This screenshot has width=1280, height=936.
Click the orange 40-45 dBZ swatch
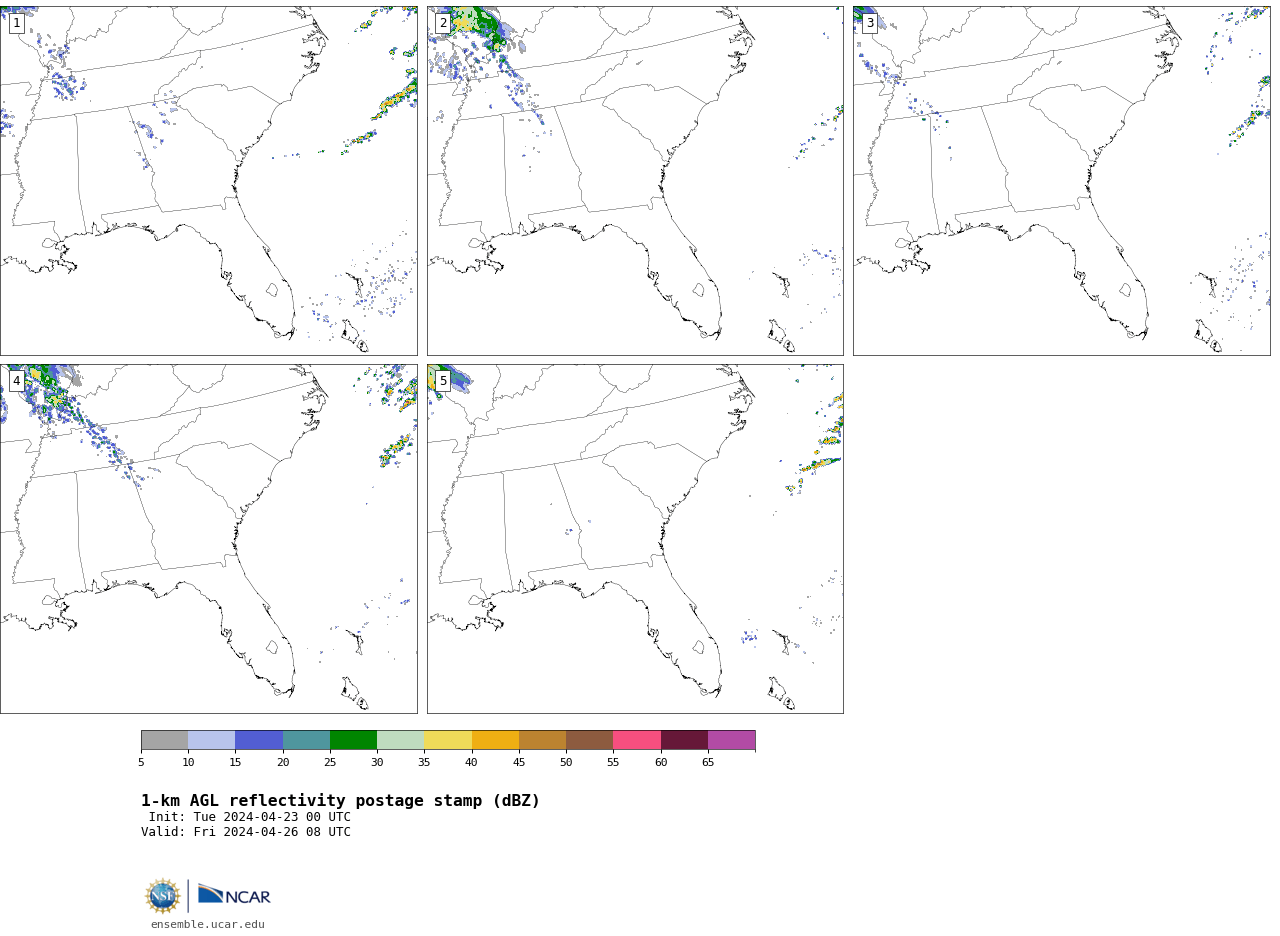(x=495, y=740)
